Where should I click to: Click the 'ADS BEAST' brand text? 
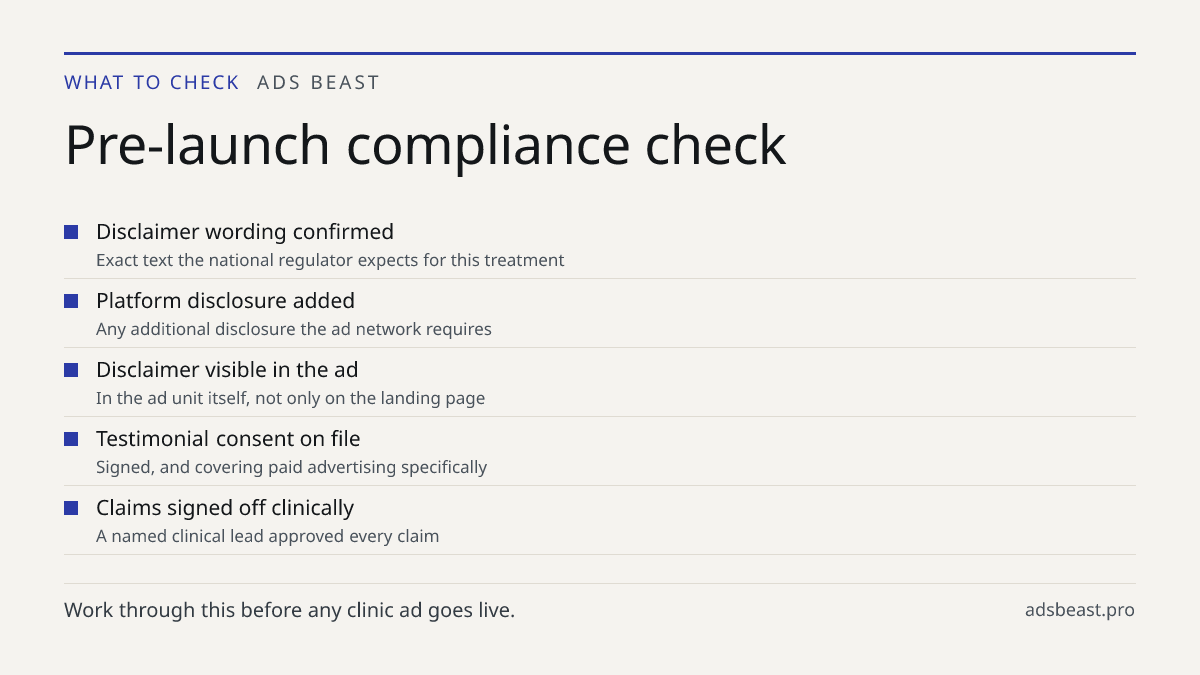[x=318, y=83]
